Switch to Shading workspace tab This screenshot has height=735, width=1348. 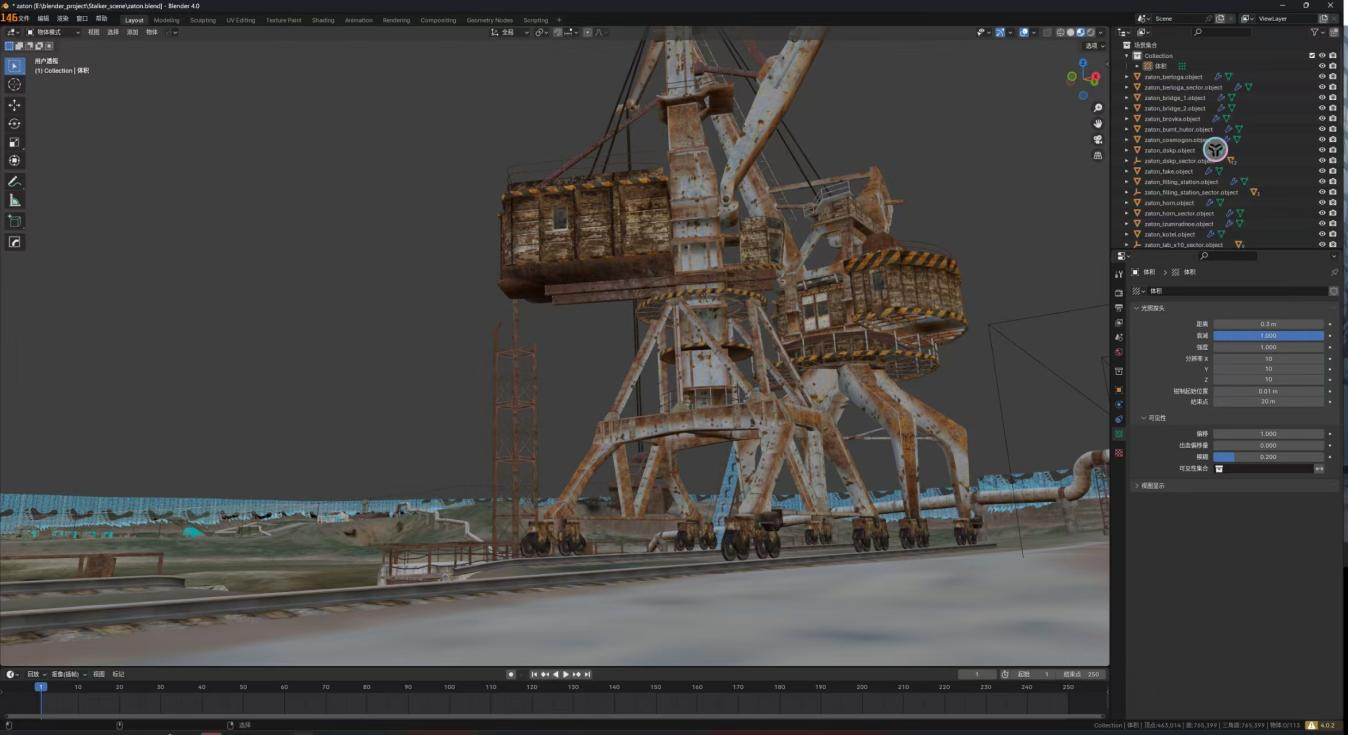(323, 20)
